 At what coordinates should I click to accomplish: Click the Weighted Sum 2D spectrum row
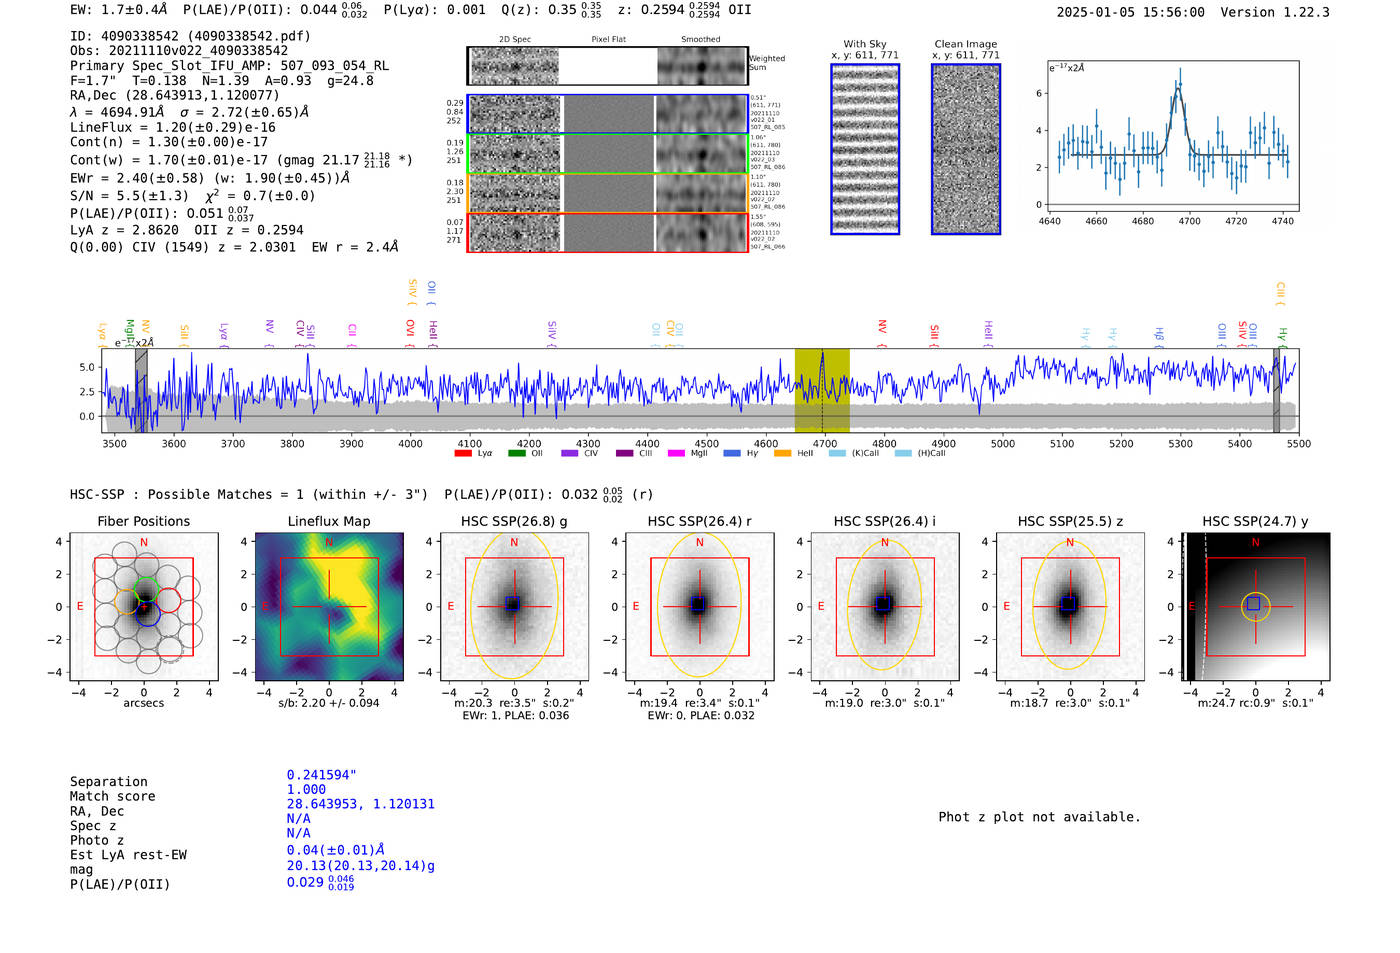click(607, 66)
